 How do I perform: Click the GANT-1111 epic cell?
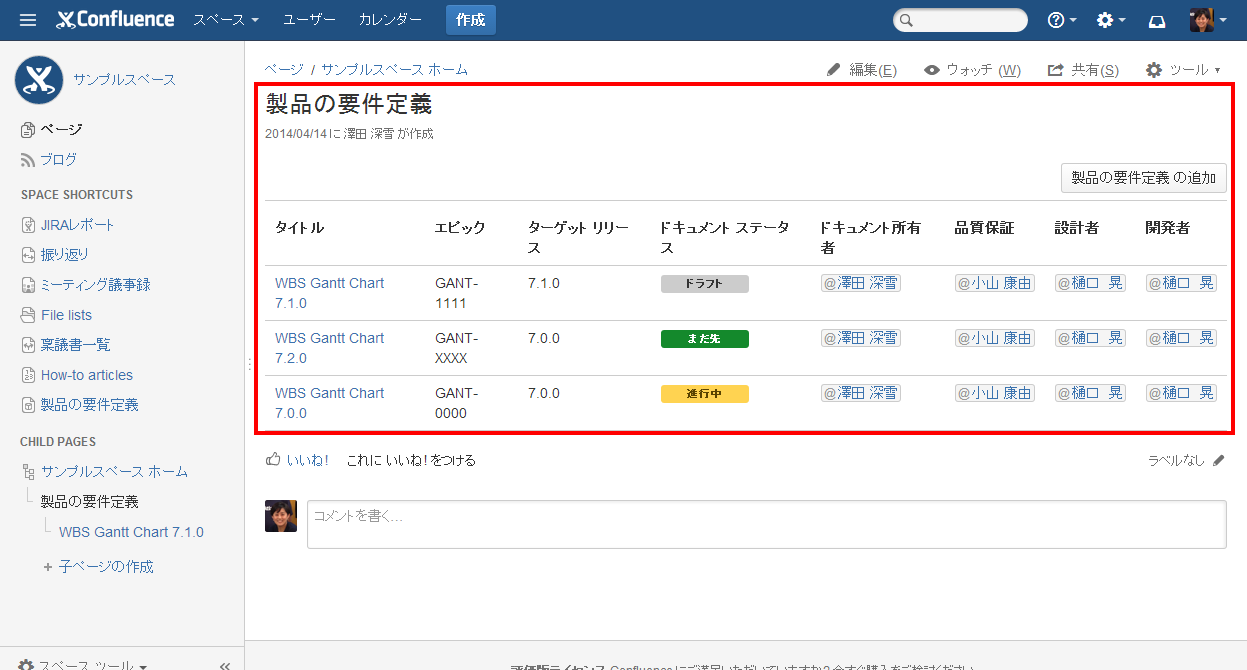coord(457,293)
